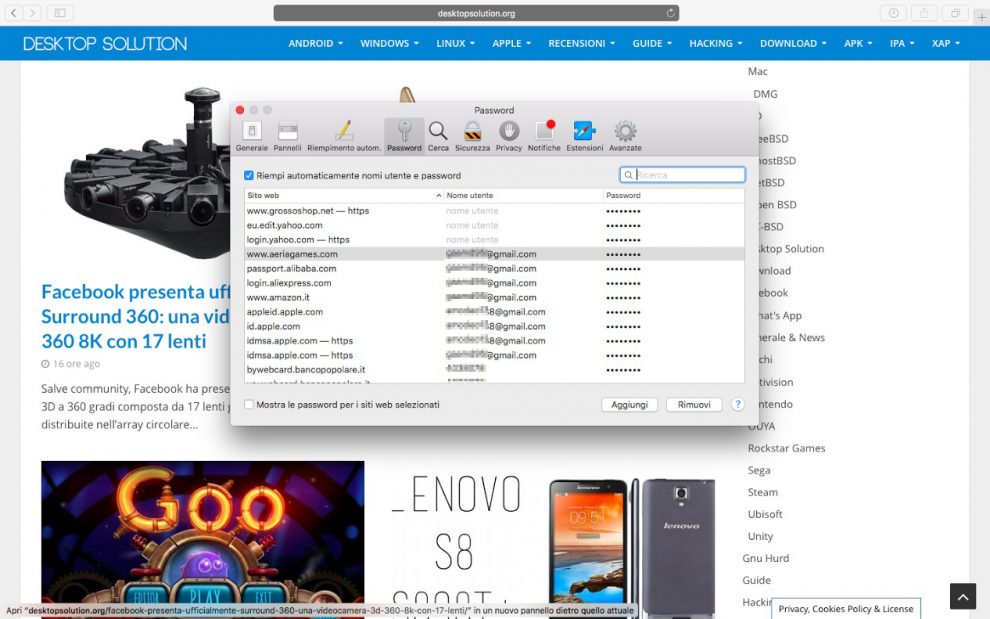Open the Privacy hand icon

coord(509,136)
